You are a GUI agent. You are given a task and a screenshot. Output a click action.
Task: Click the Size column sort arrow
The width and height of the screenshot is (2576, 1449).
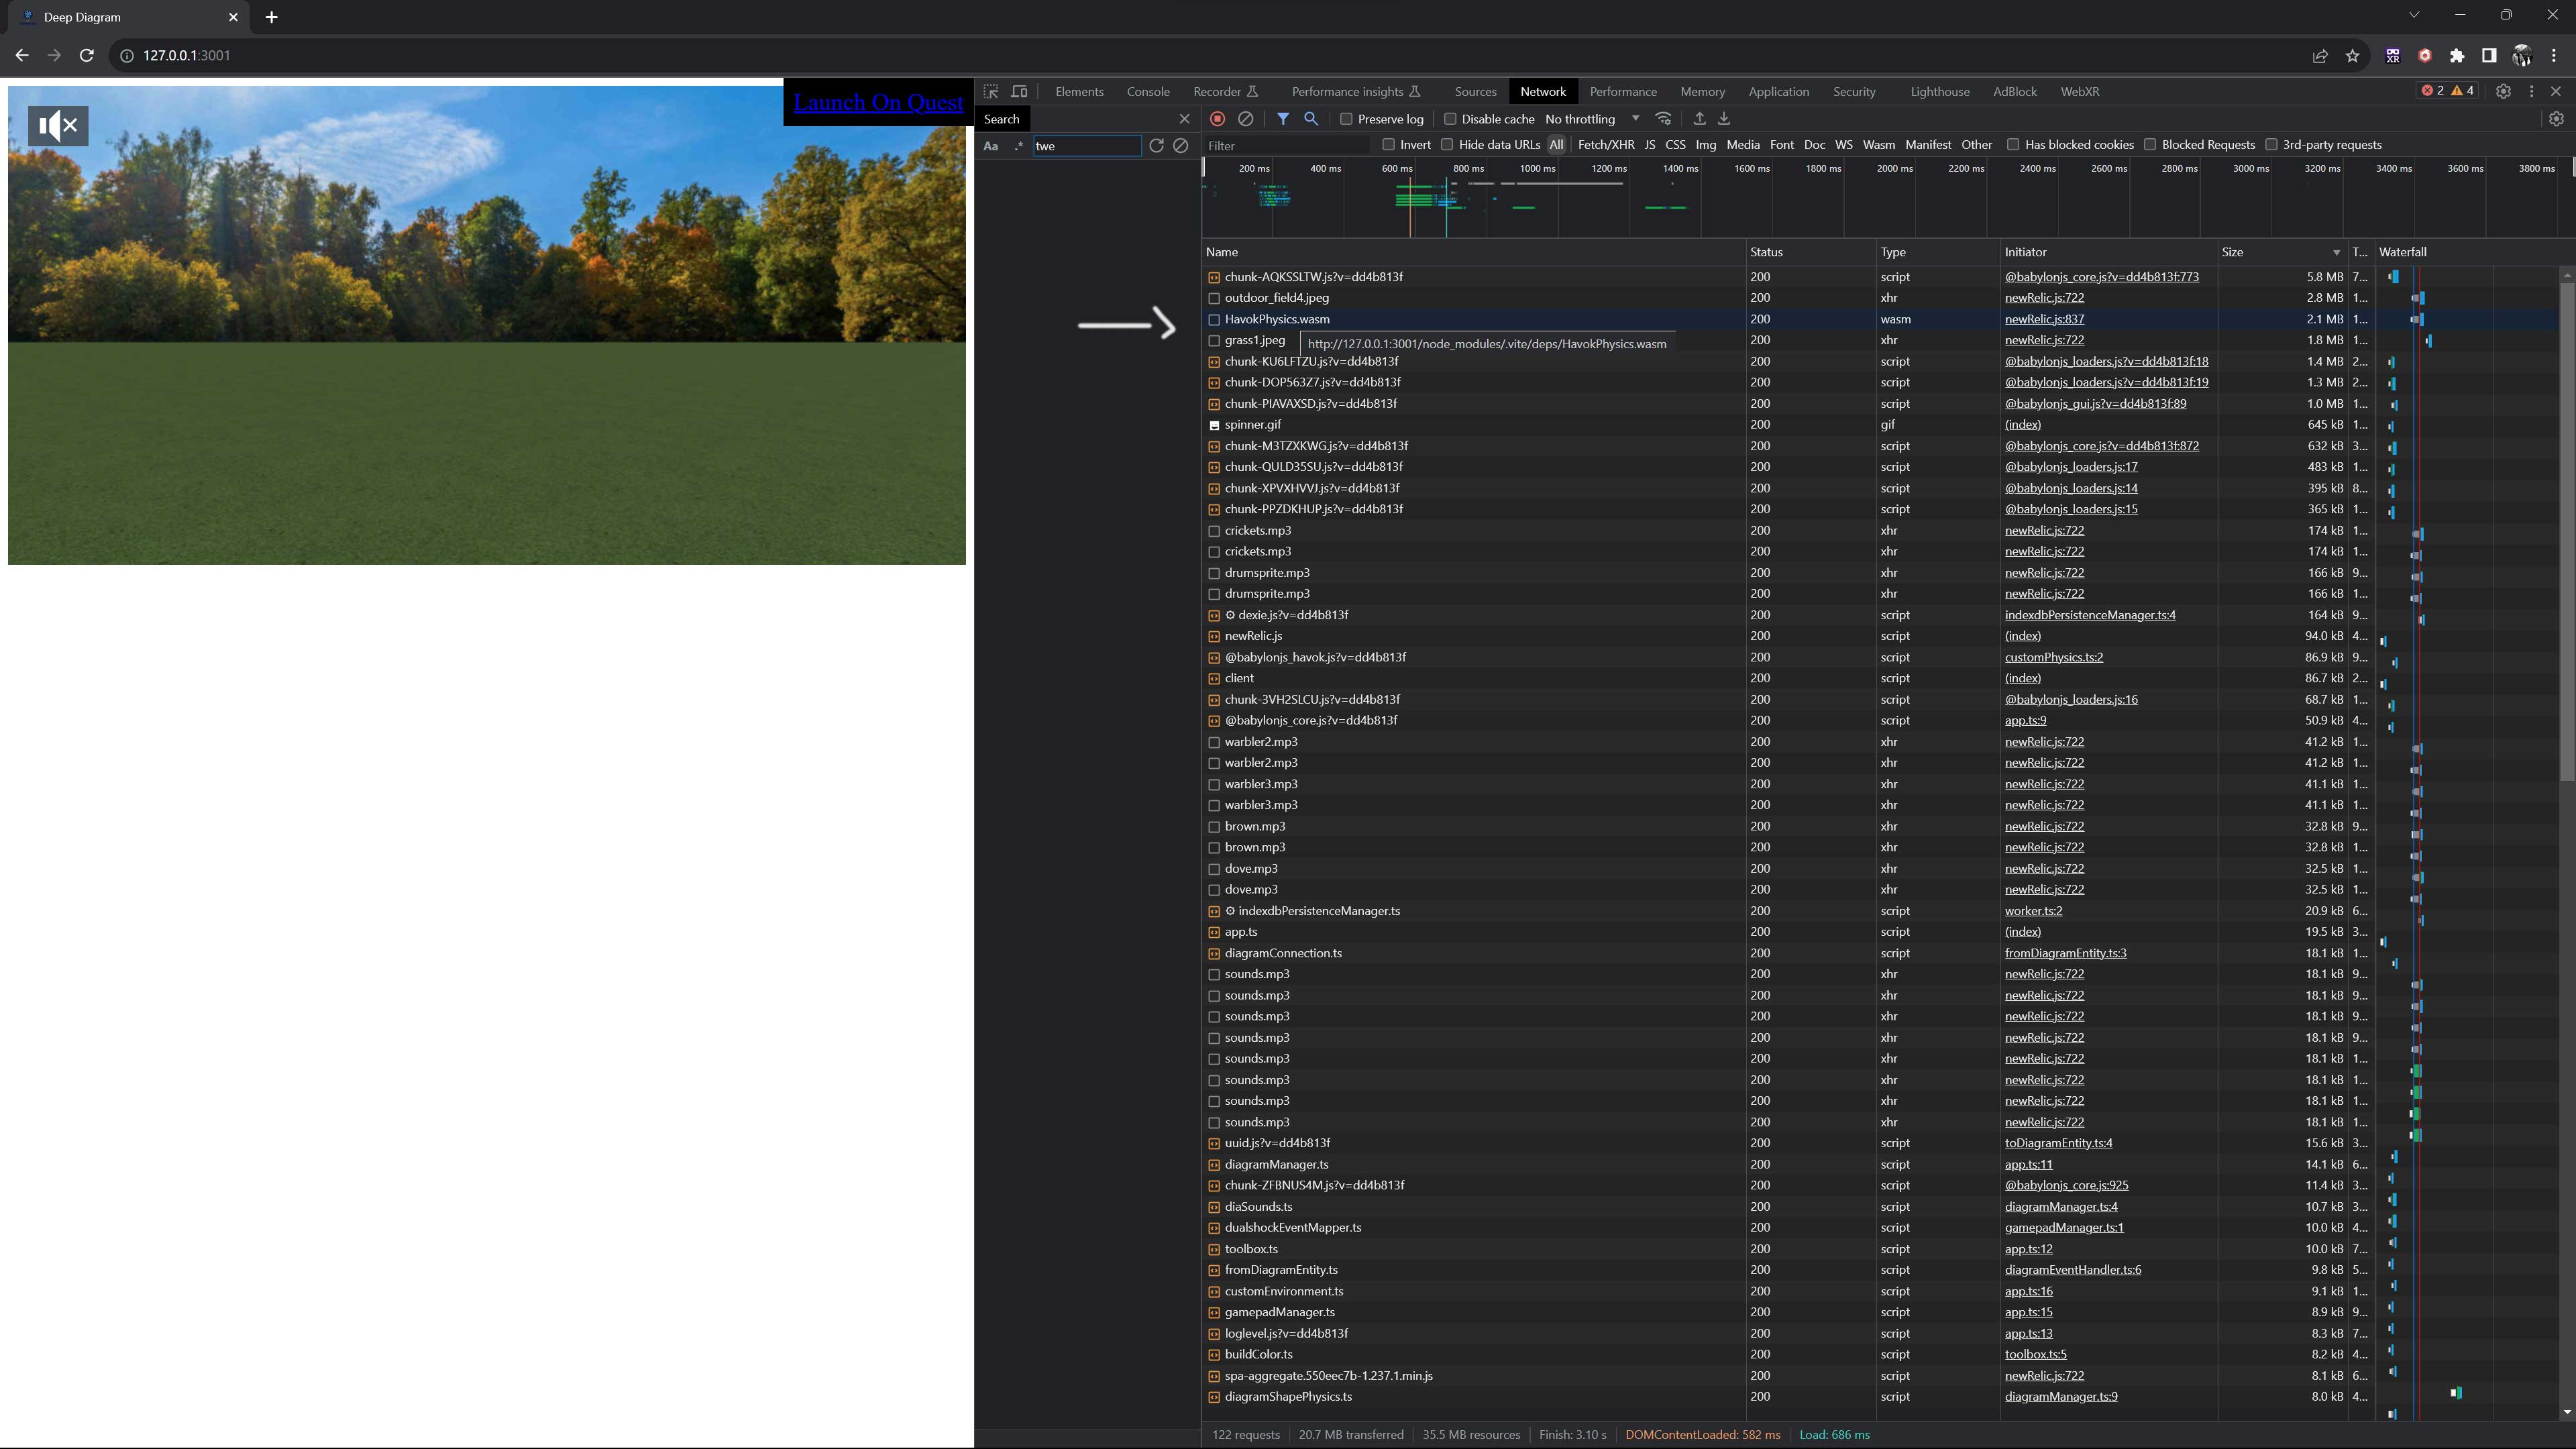(x=2336, y=253)
